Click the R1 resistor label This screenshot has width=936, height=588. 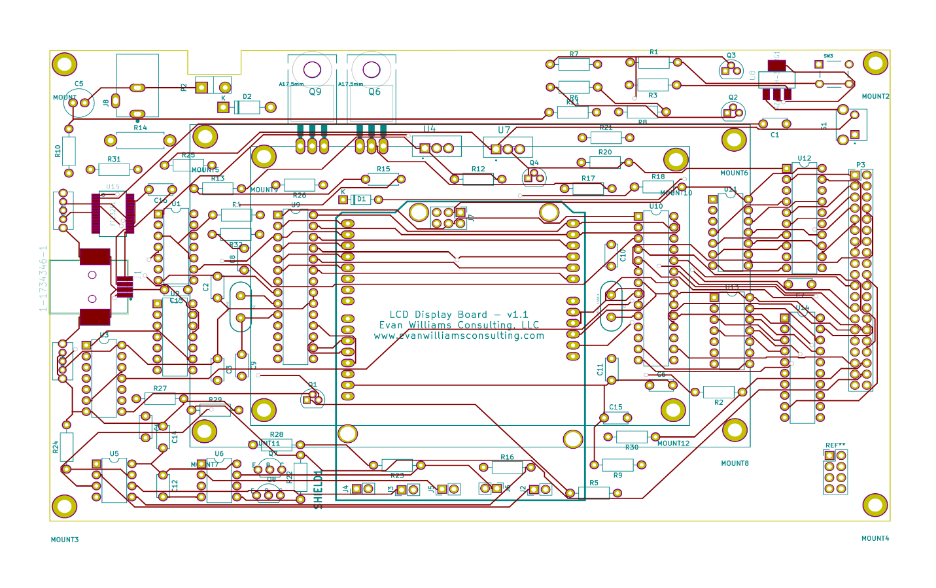click(x=654, y=52)
